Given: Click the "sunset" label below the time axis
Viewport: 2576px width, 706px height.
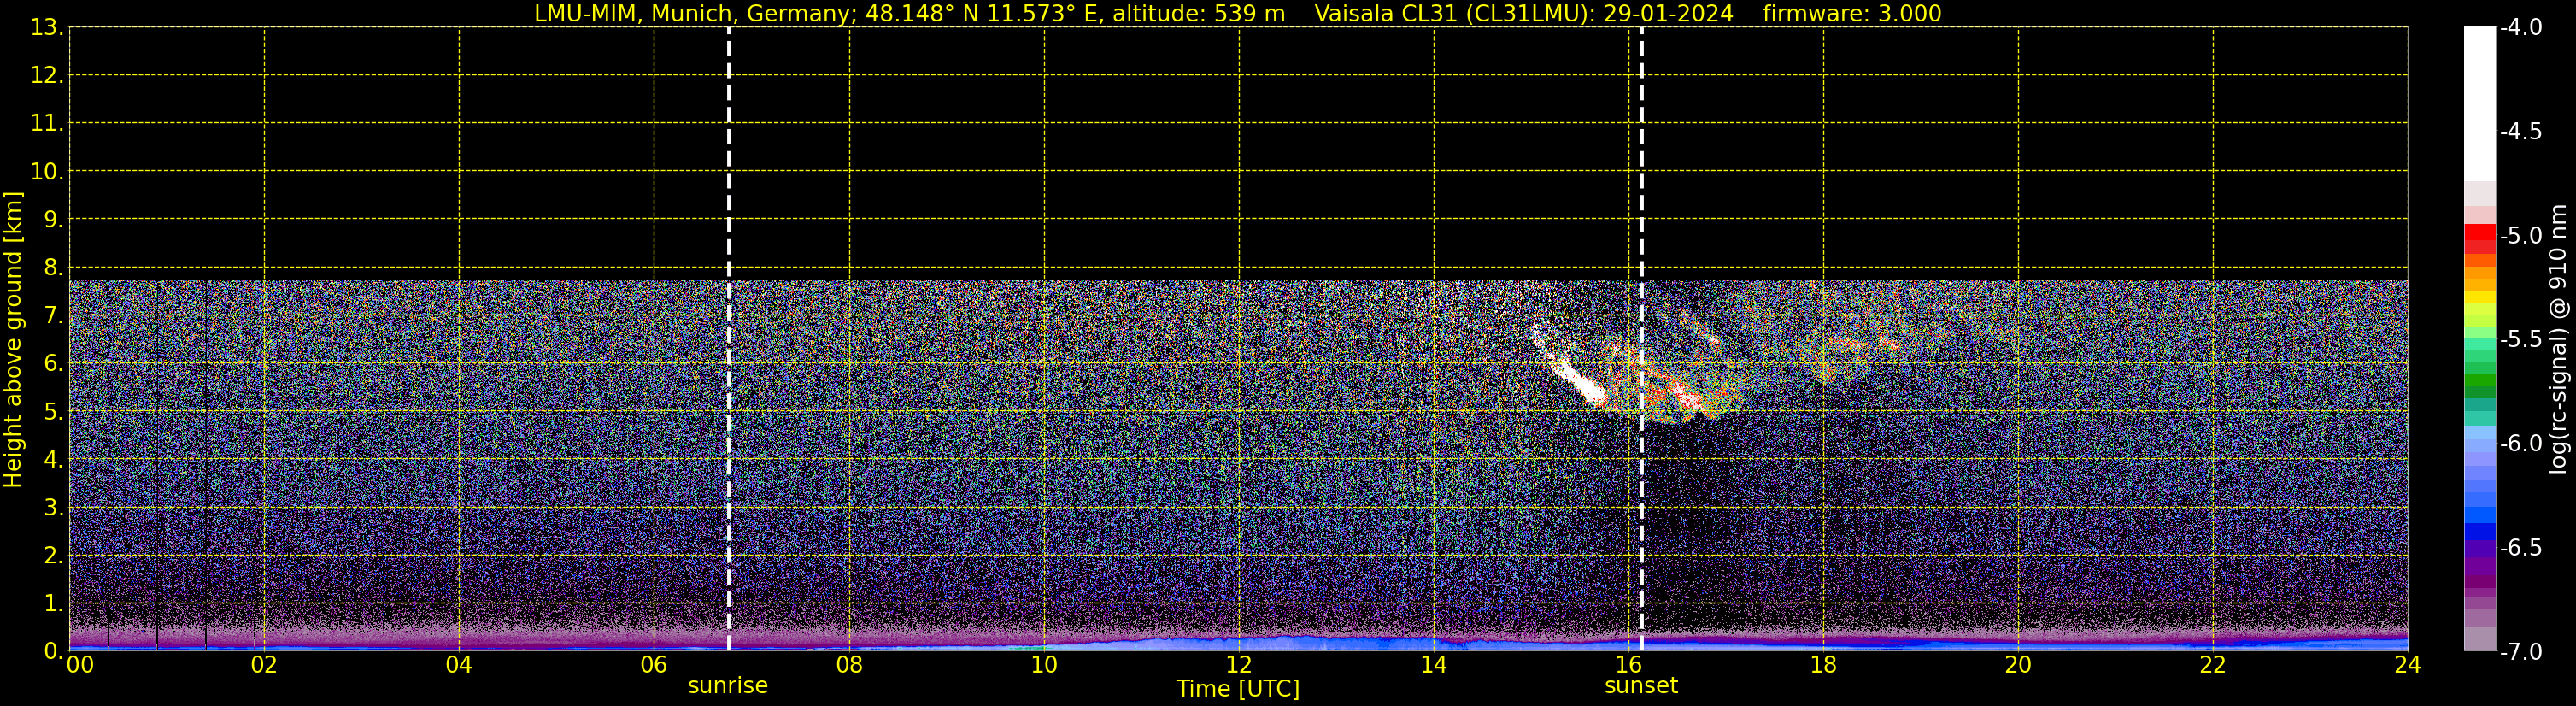Looking at the screenshot, I should pyautogui.click(x=1640, y=686).
